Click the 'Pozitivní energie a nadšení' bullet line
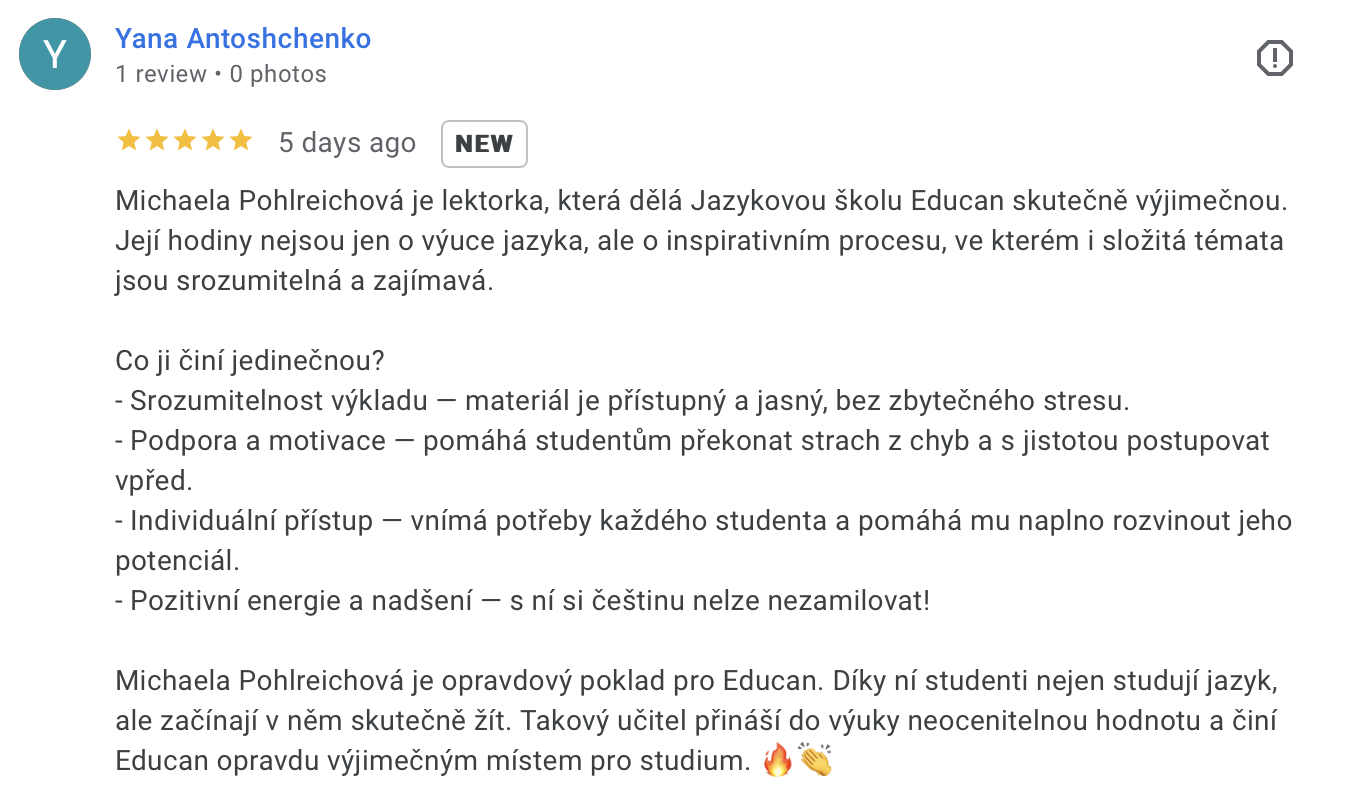1346x803 pixels. click(x=523, y=601)
